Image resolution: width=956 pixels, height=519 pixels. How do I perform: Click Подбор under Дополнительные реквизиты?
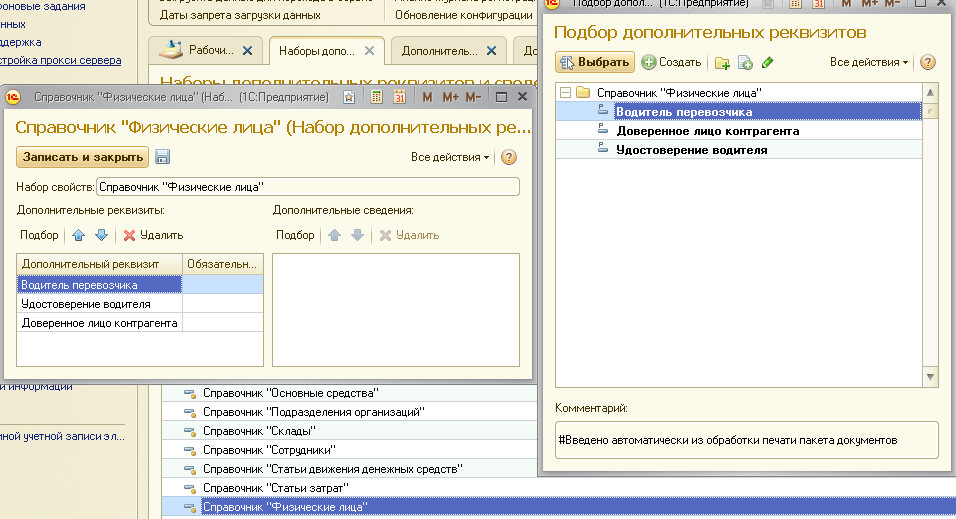[39, 235]
